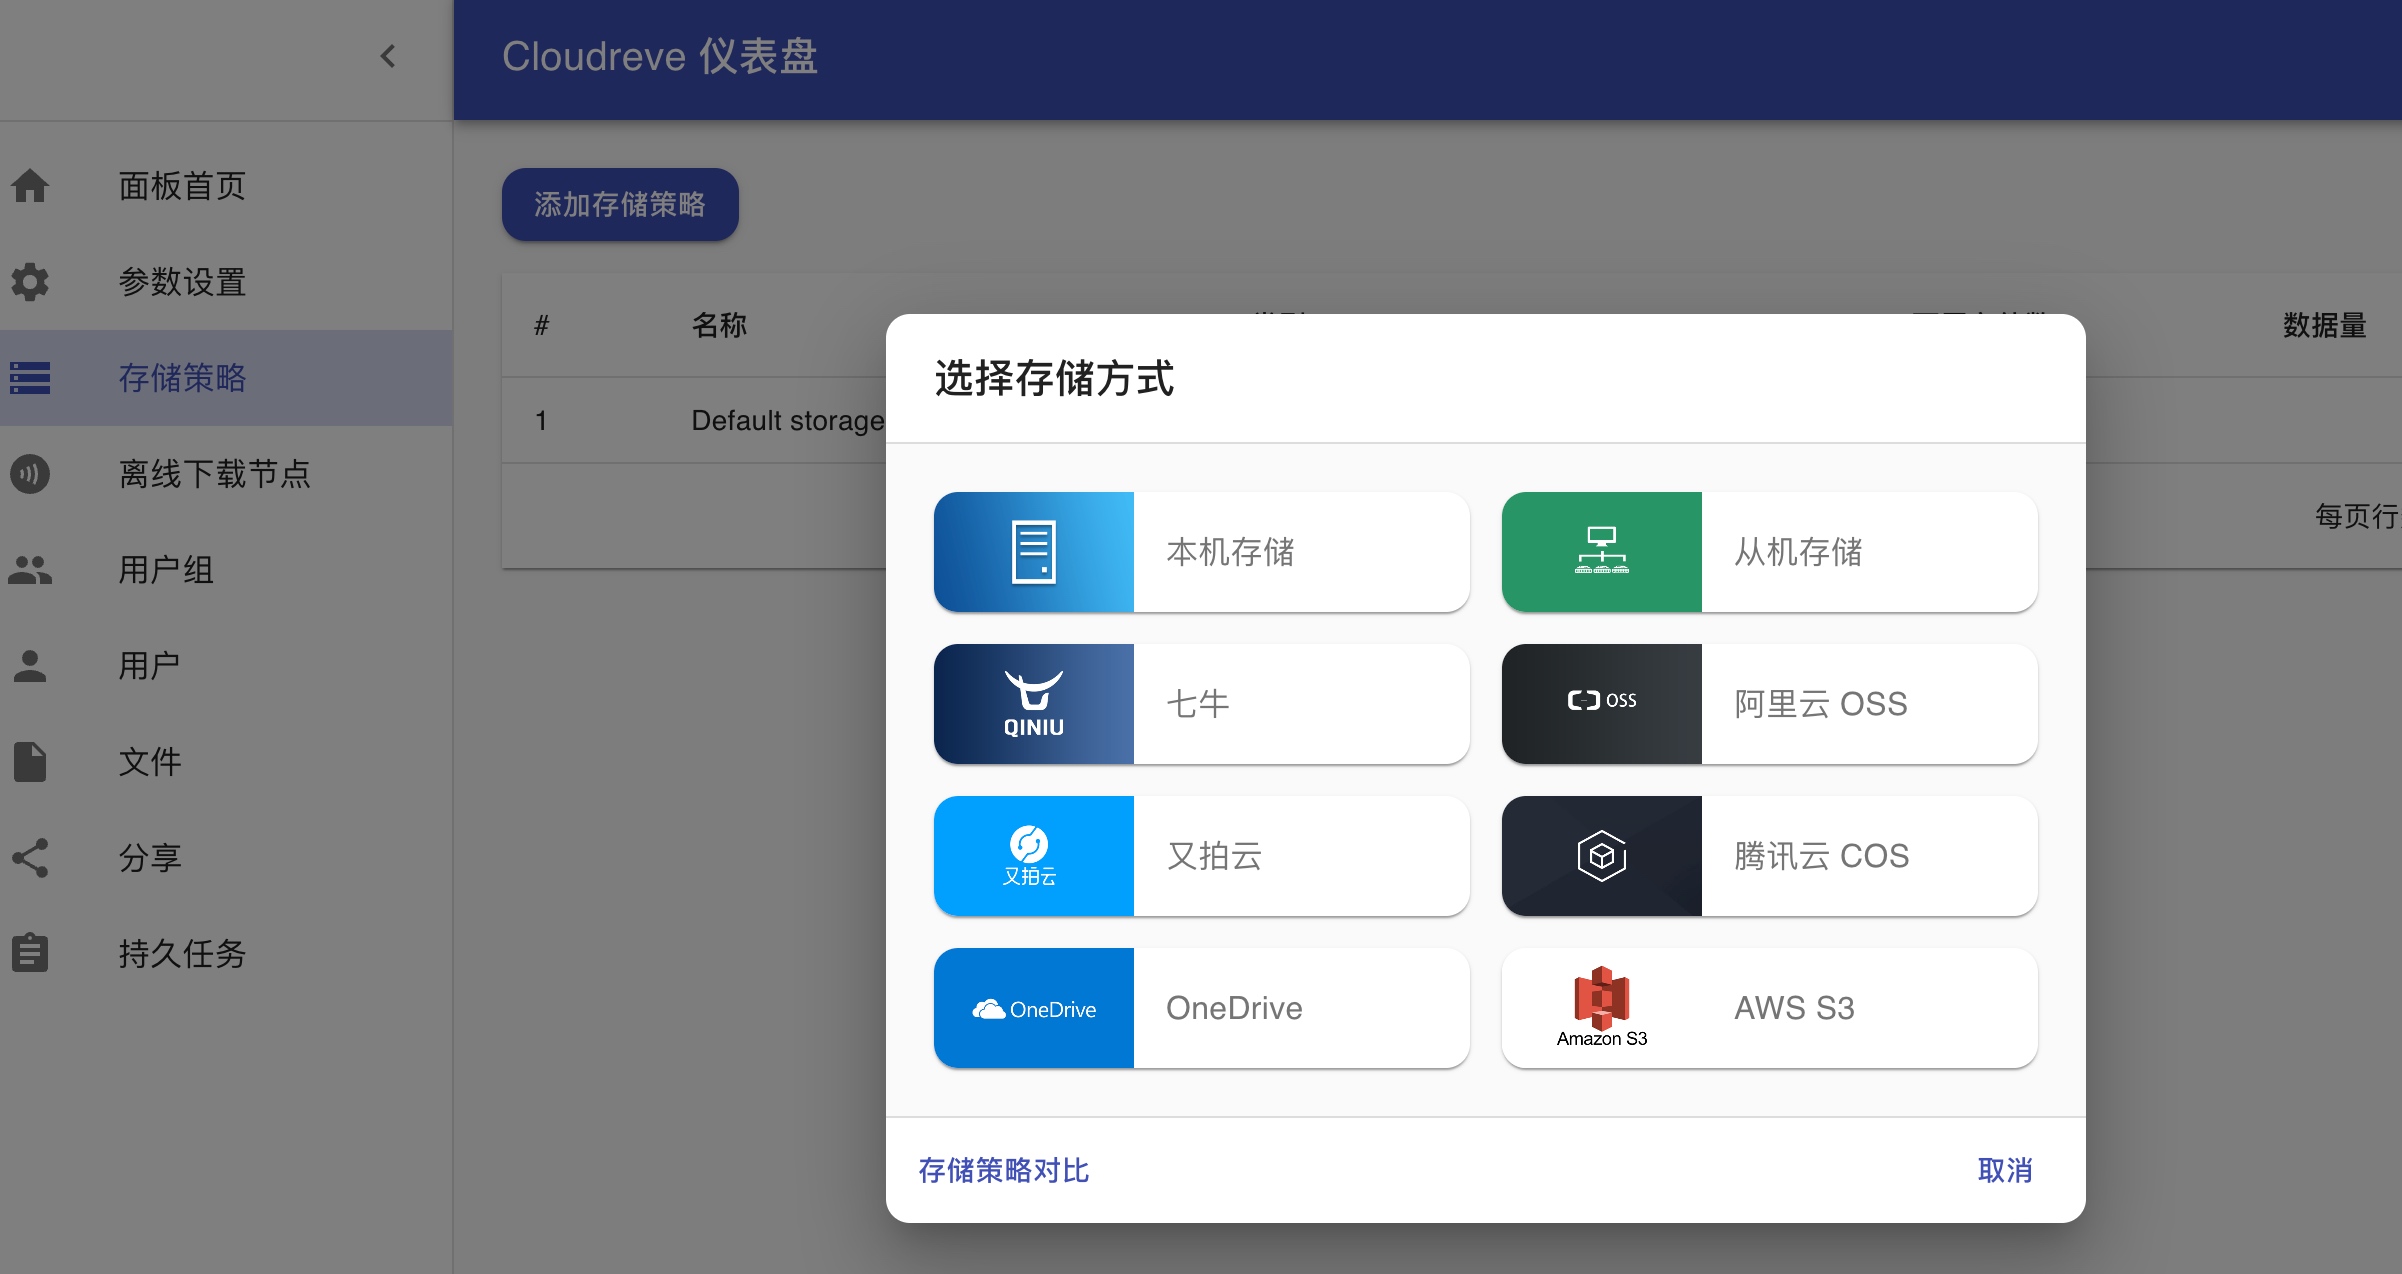Click the 添加存储策略 button

click(x=620, y=204)
